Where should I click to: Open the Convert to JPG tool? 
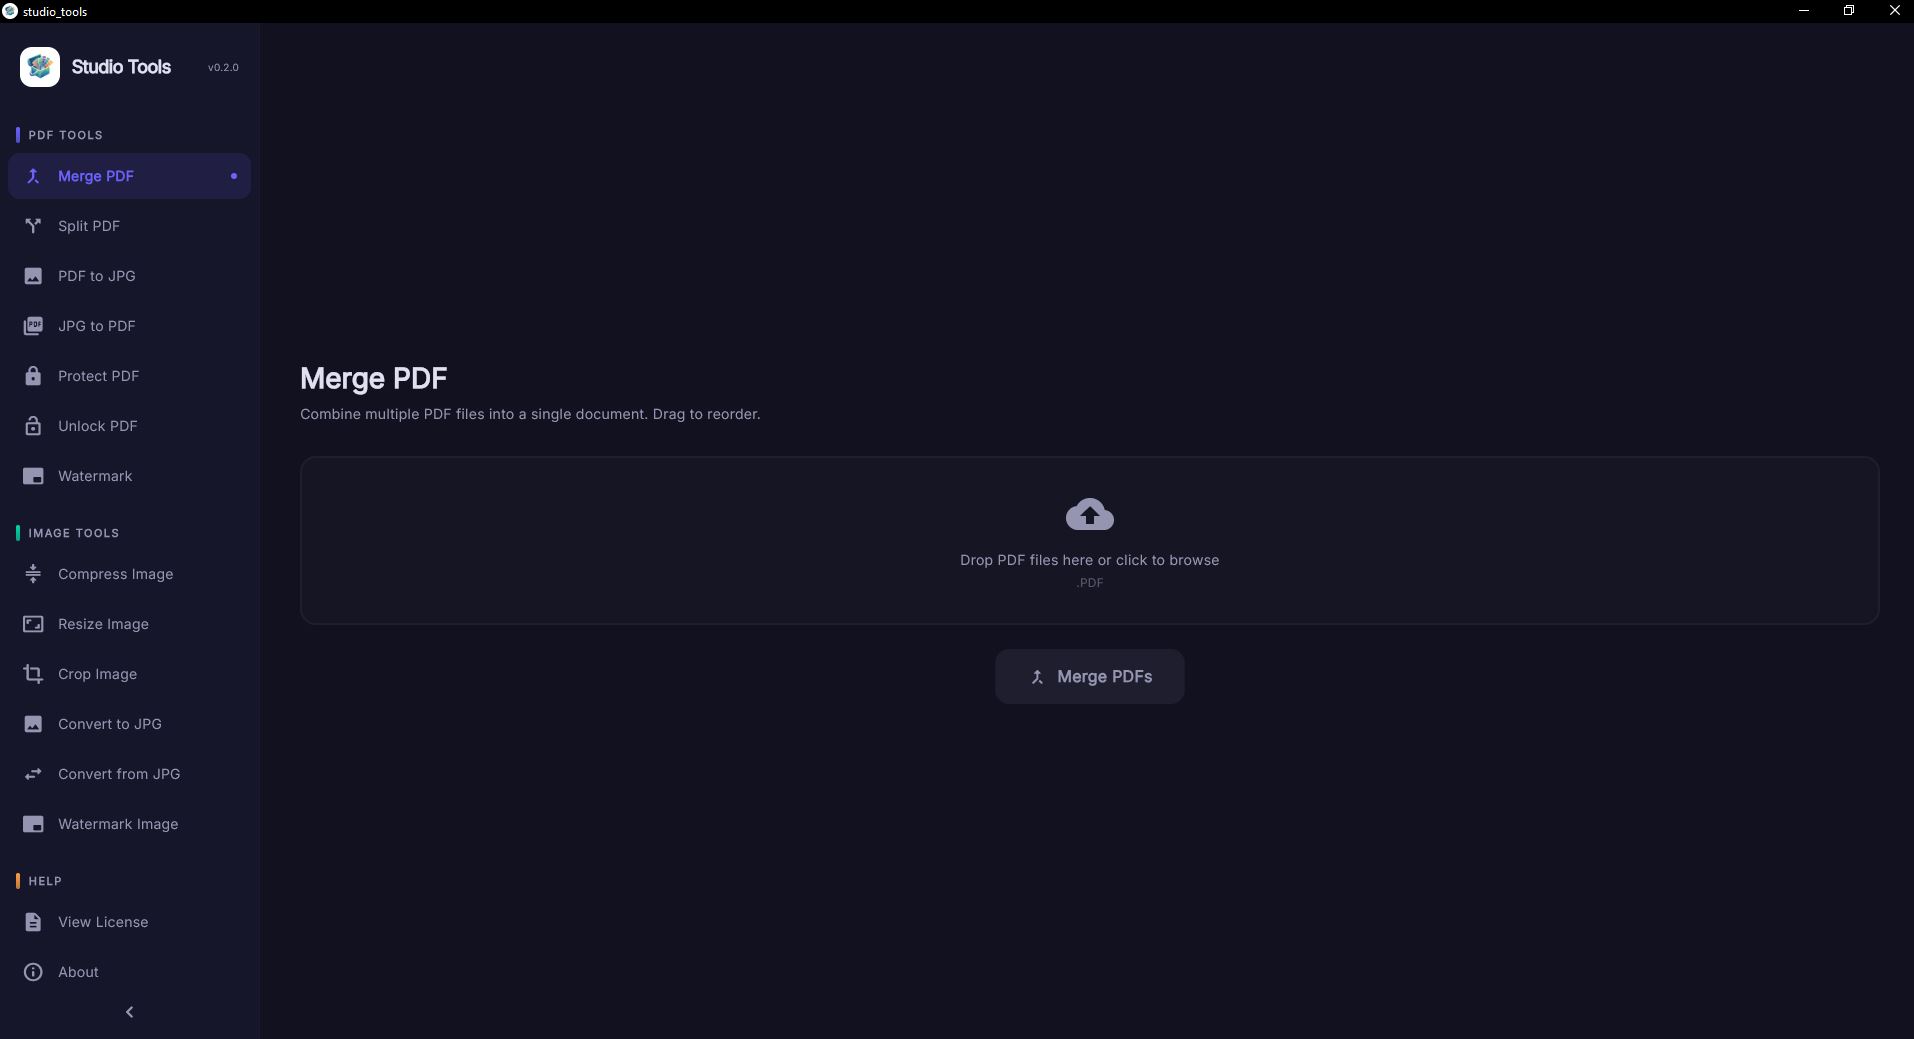coord(109,724)
